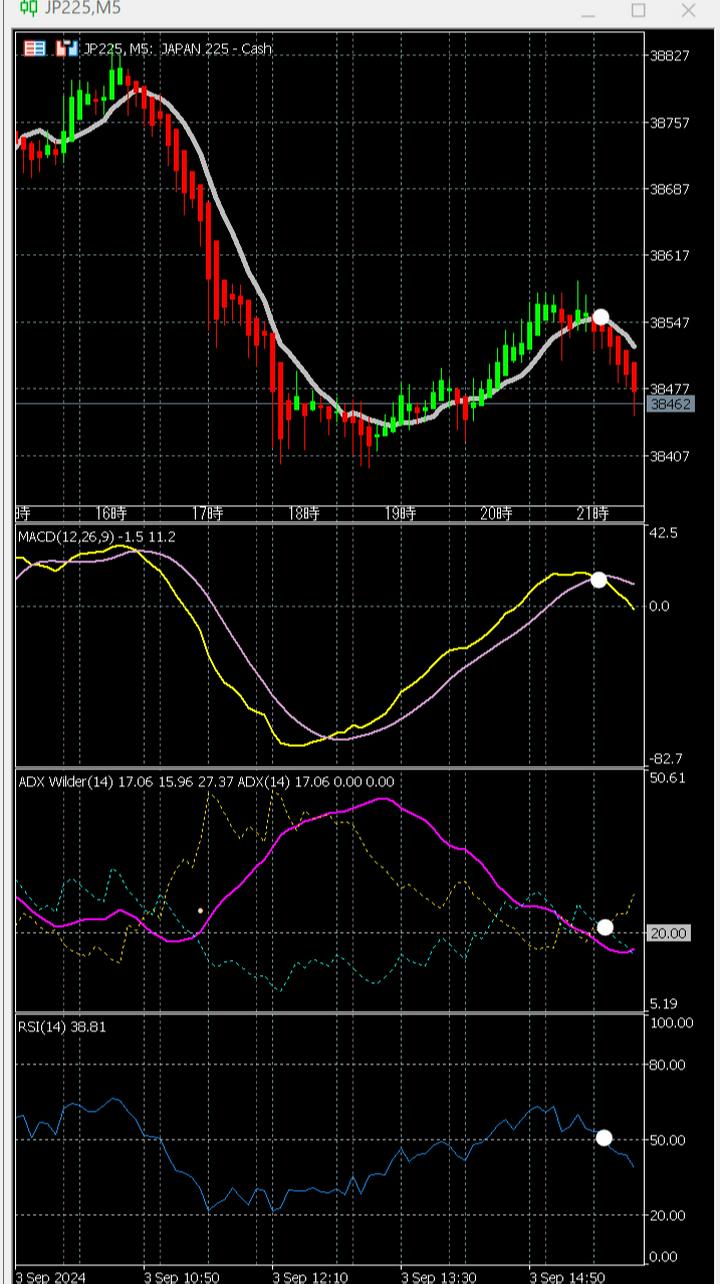Maximize the JP225,M5 chart window
Viewport: 720px width, 1284px height.
638,11
